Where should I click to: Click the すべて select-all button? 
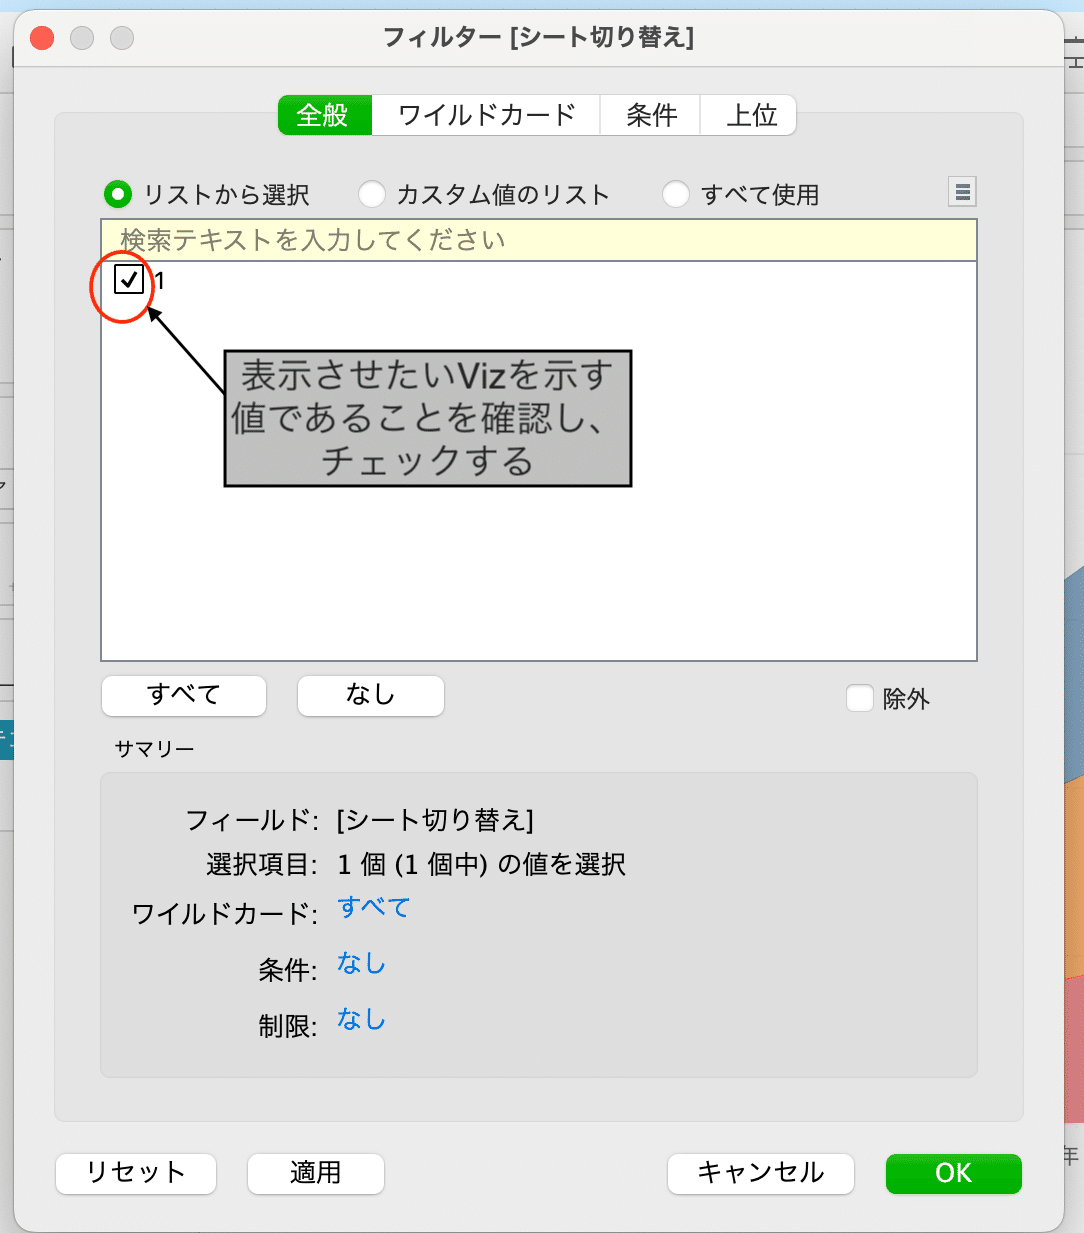pyautogui.click(x=184, y=695)
